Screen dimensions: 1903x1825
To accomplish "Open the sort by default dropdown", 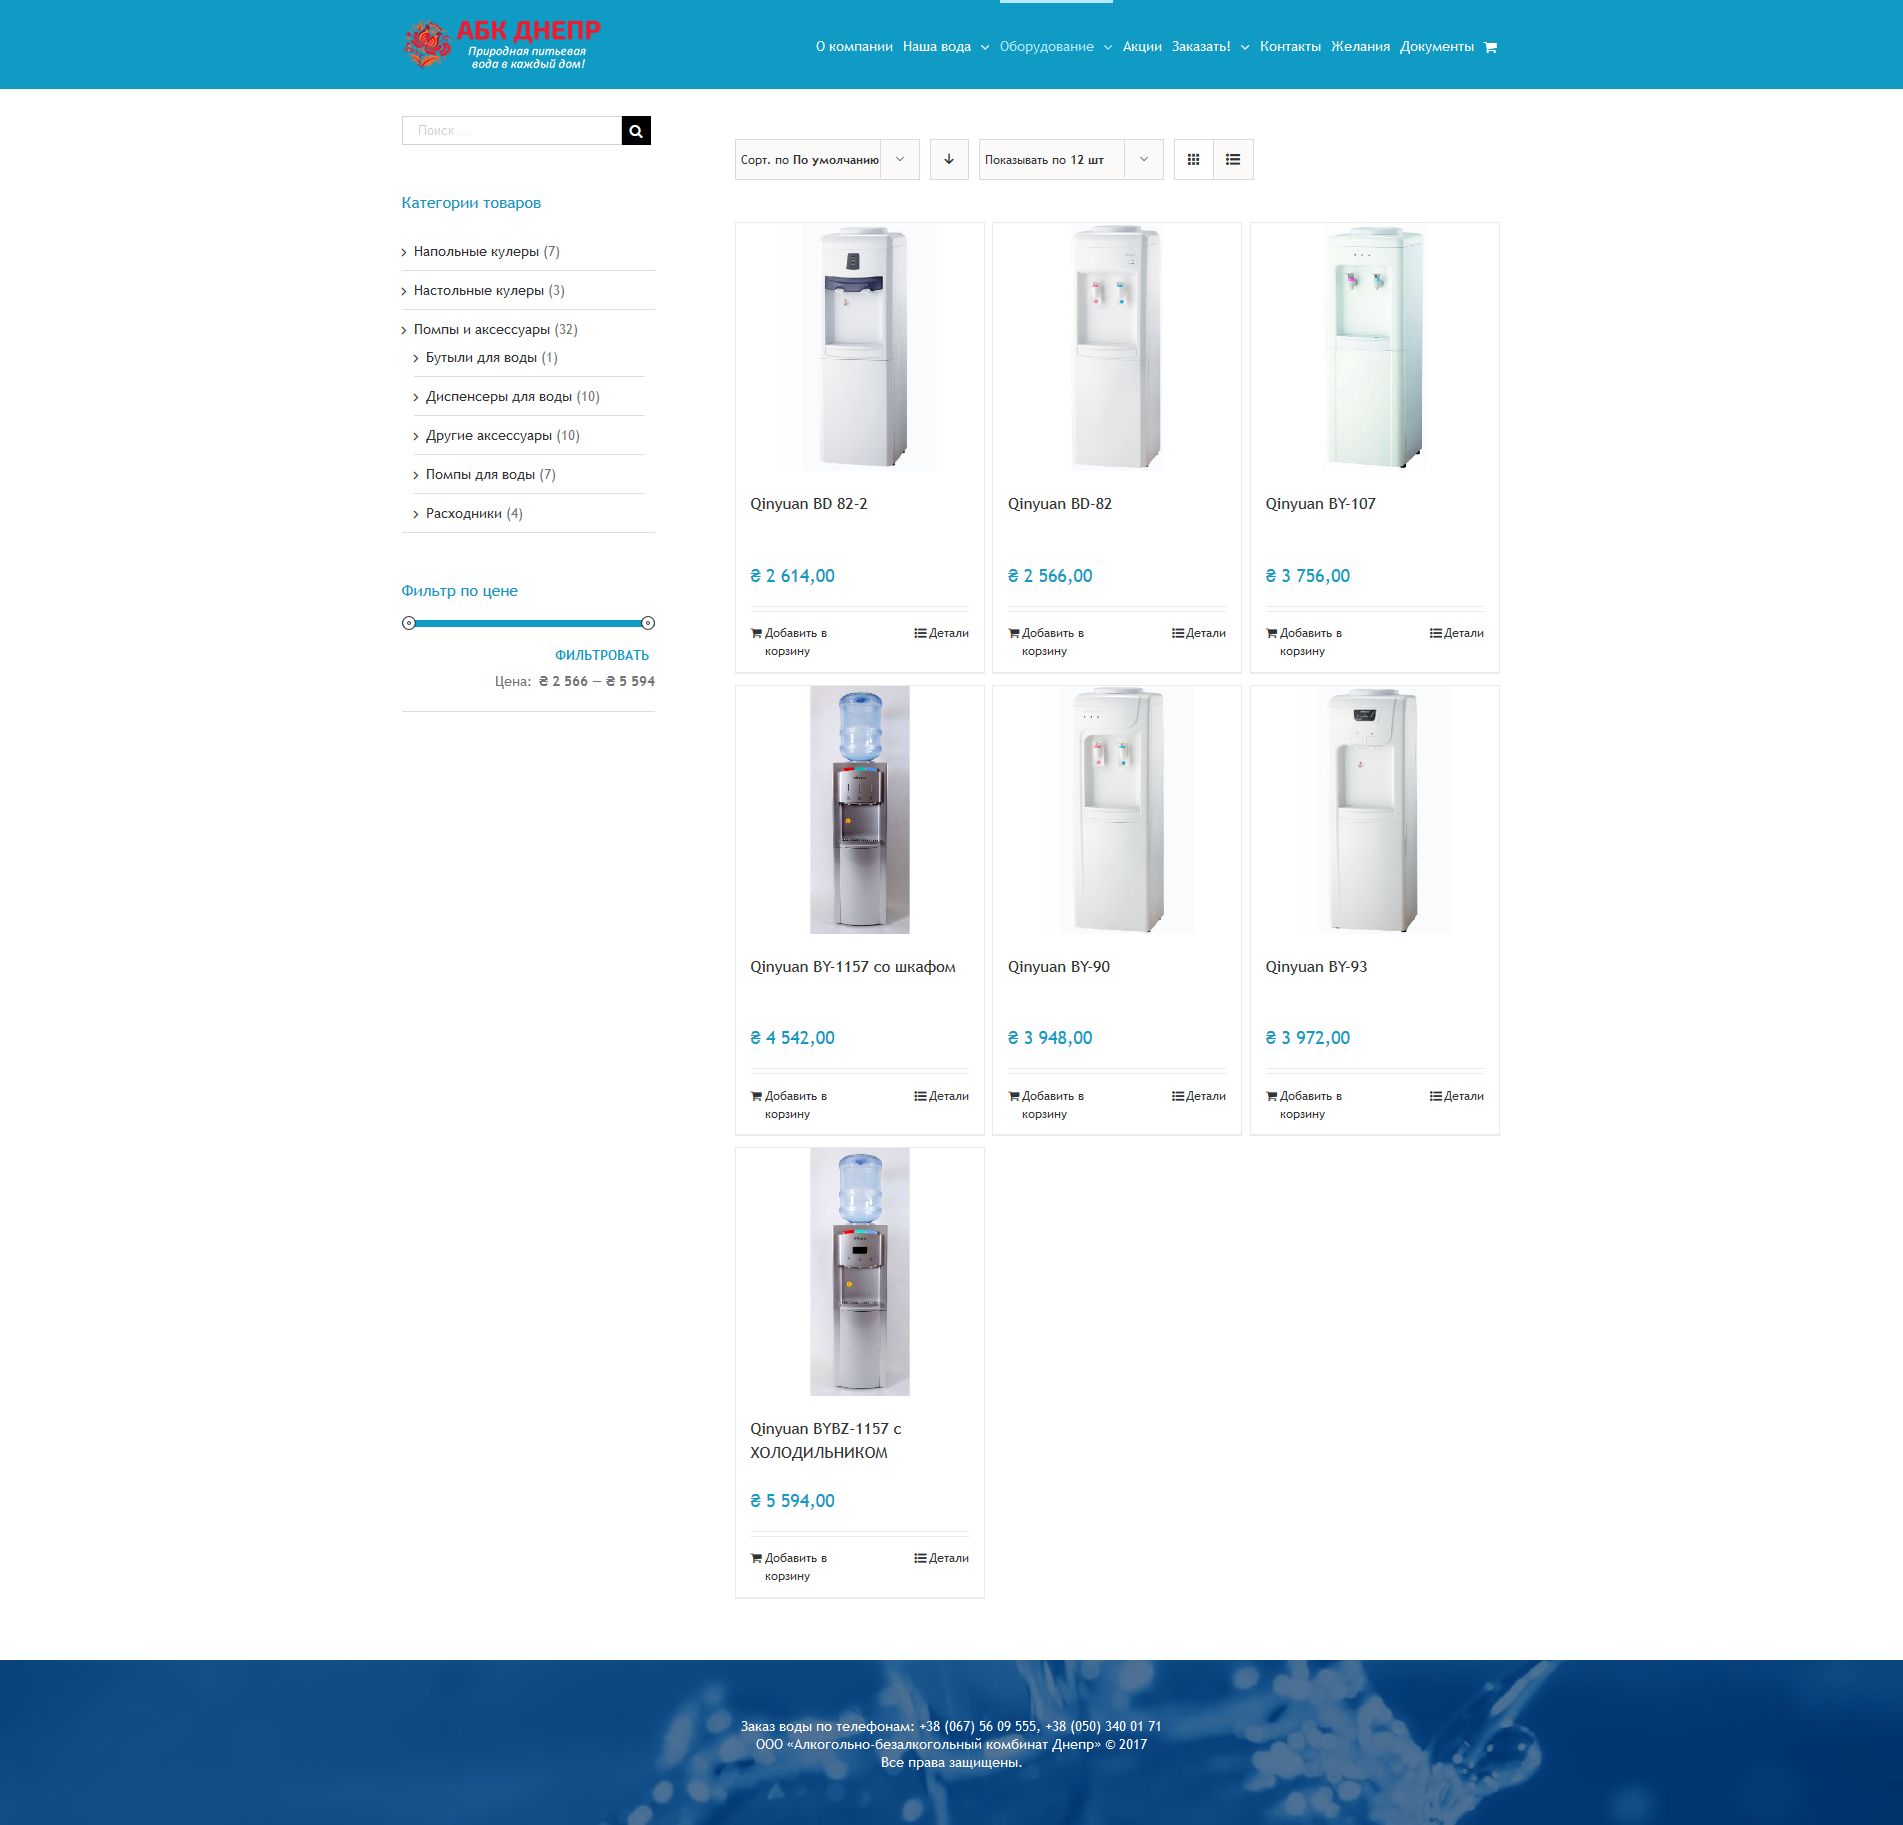I will [827, 160].
